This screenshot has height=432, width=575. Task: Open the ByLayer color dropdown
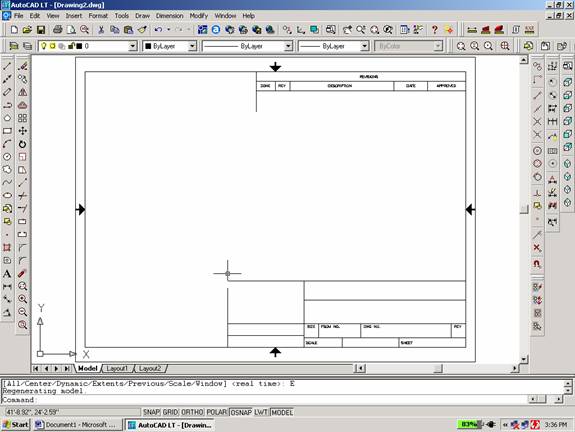tap(169, 46)
